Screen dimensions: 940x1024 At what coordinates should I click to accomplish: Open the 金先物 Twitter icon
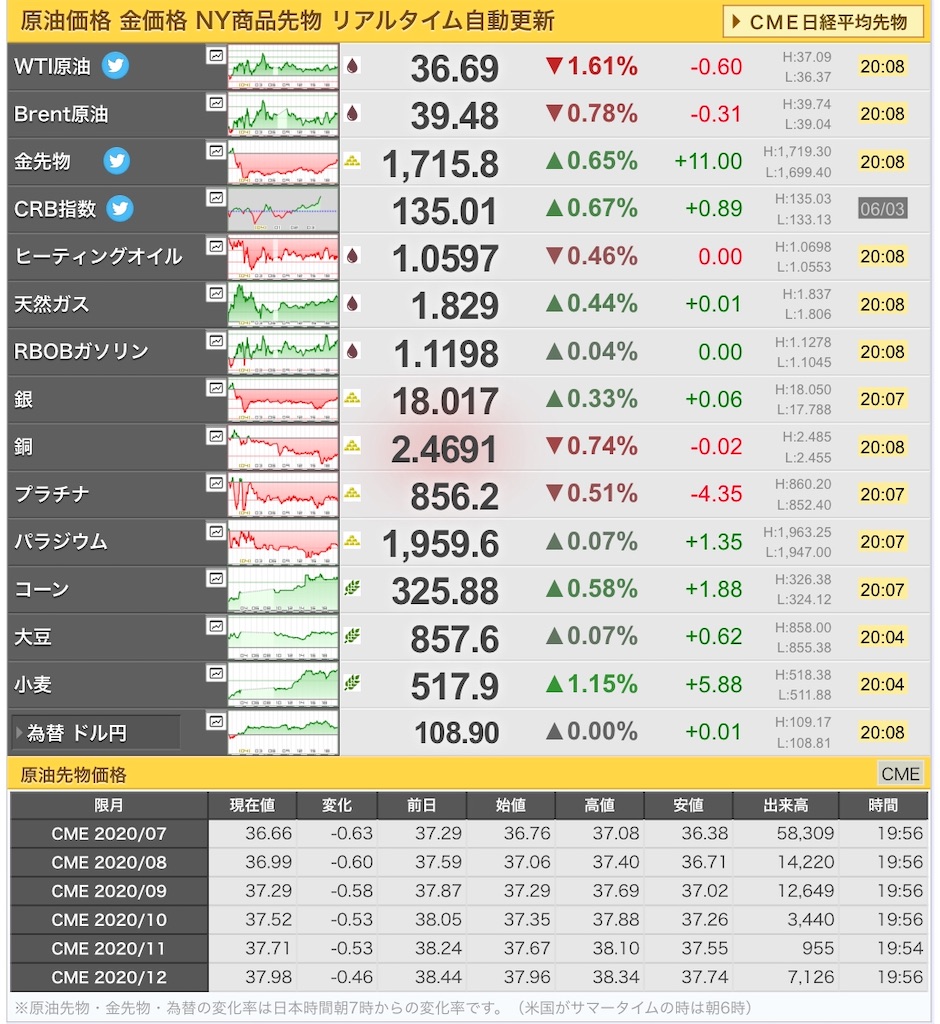pyautogui.click(x=116, y=161)
